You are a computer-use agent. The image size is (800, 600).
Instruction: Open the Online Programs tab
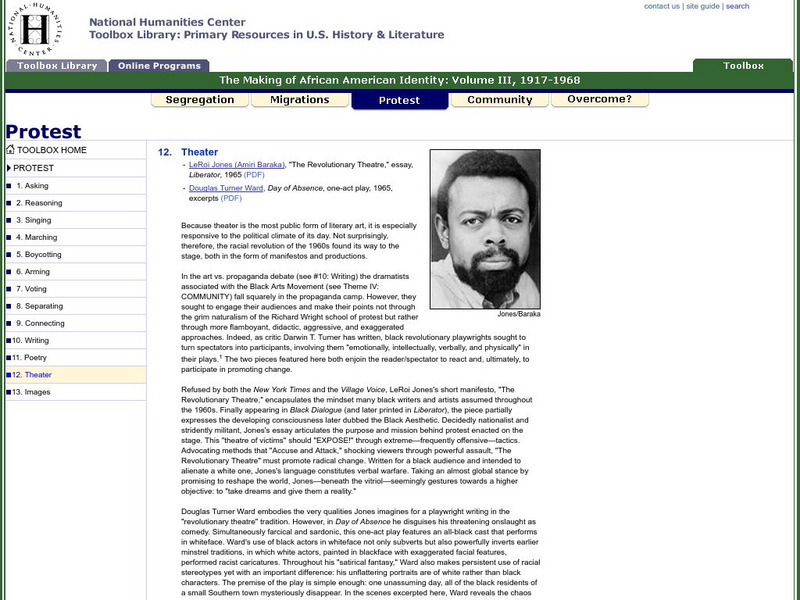(x=159, y=66)
